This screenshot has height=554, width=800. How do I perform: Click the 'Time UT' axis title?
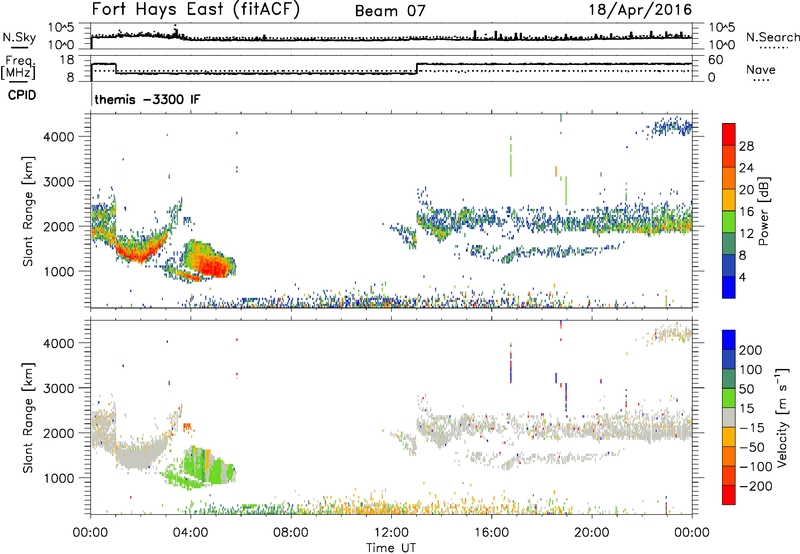(x=391, y=547)
